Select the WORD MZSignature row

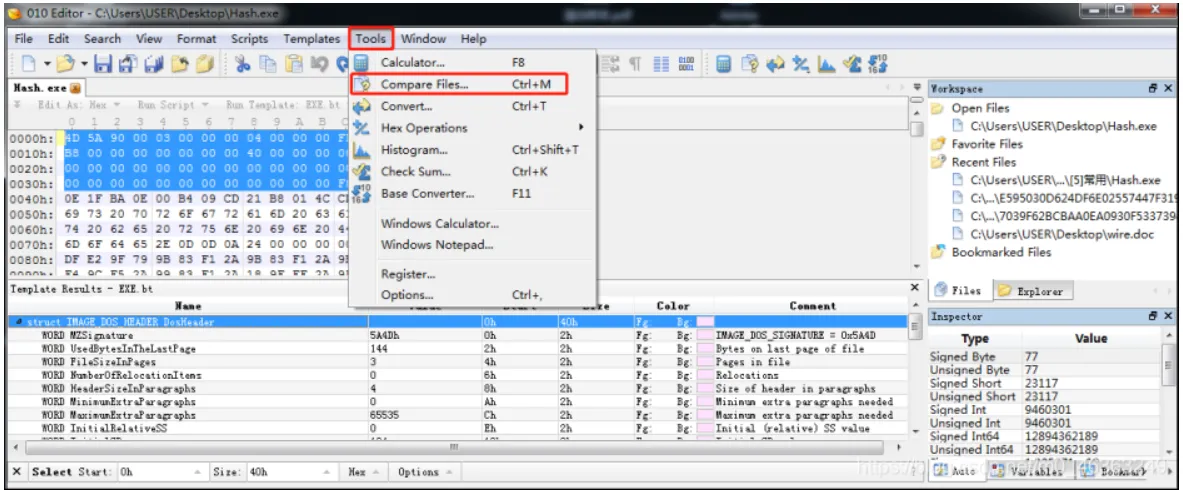point(457,335)
